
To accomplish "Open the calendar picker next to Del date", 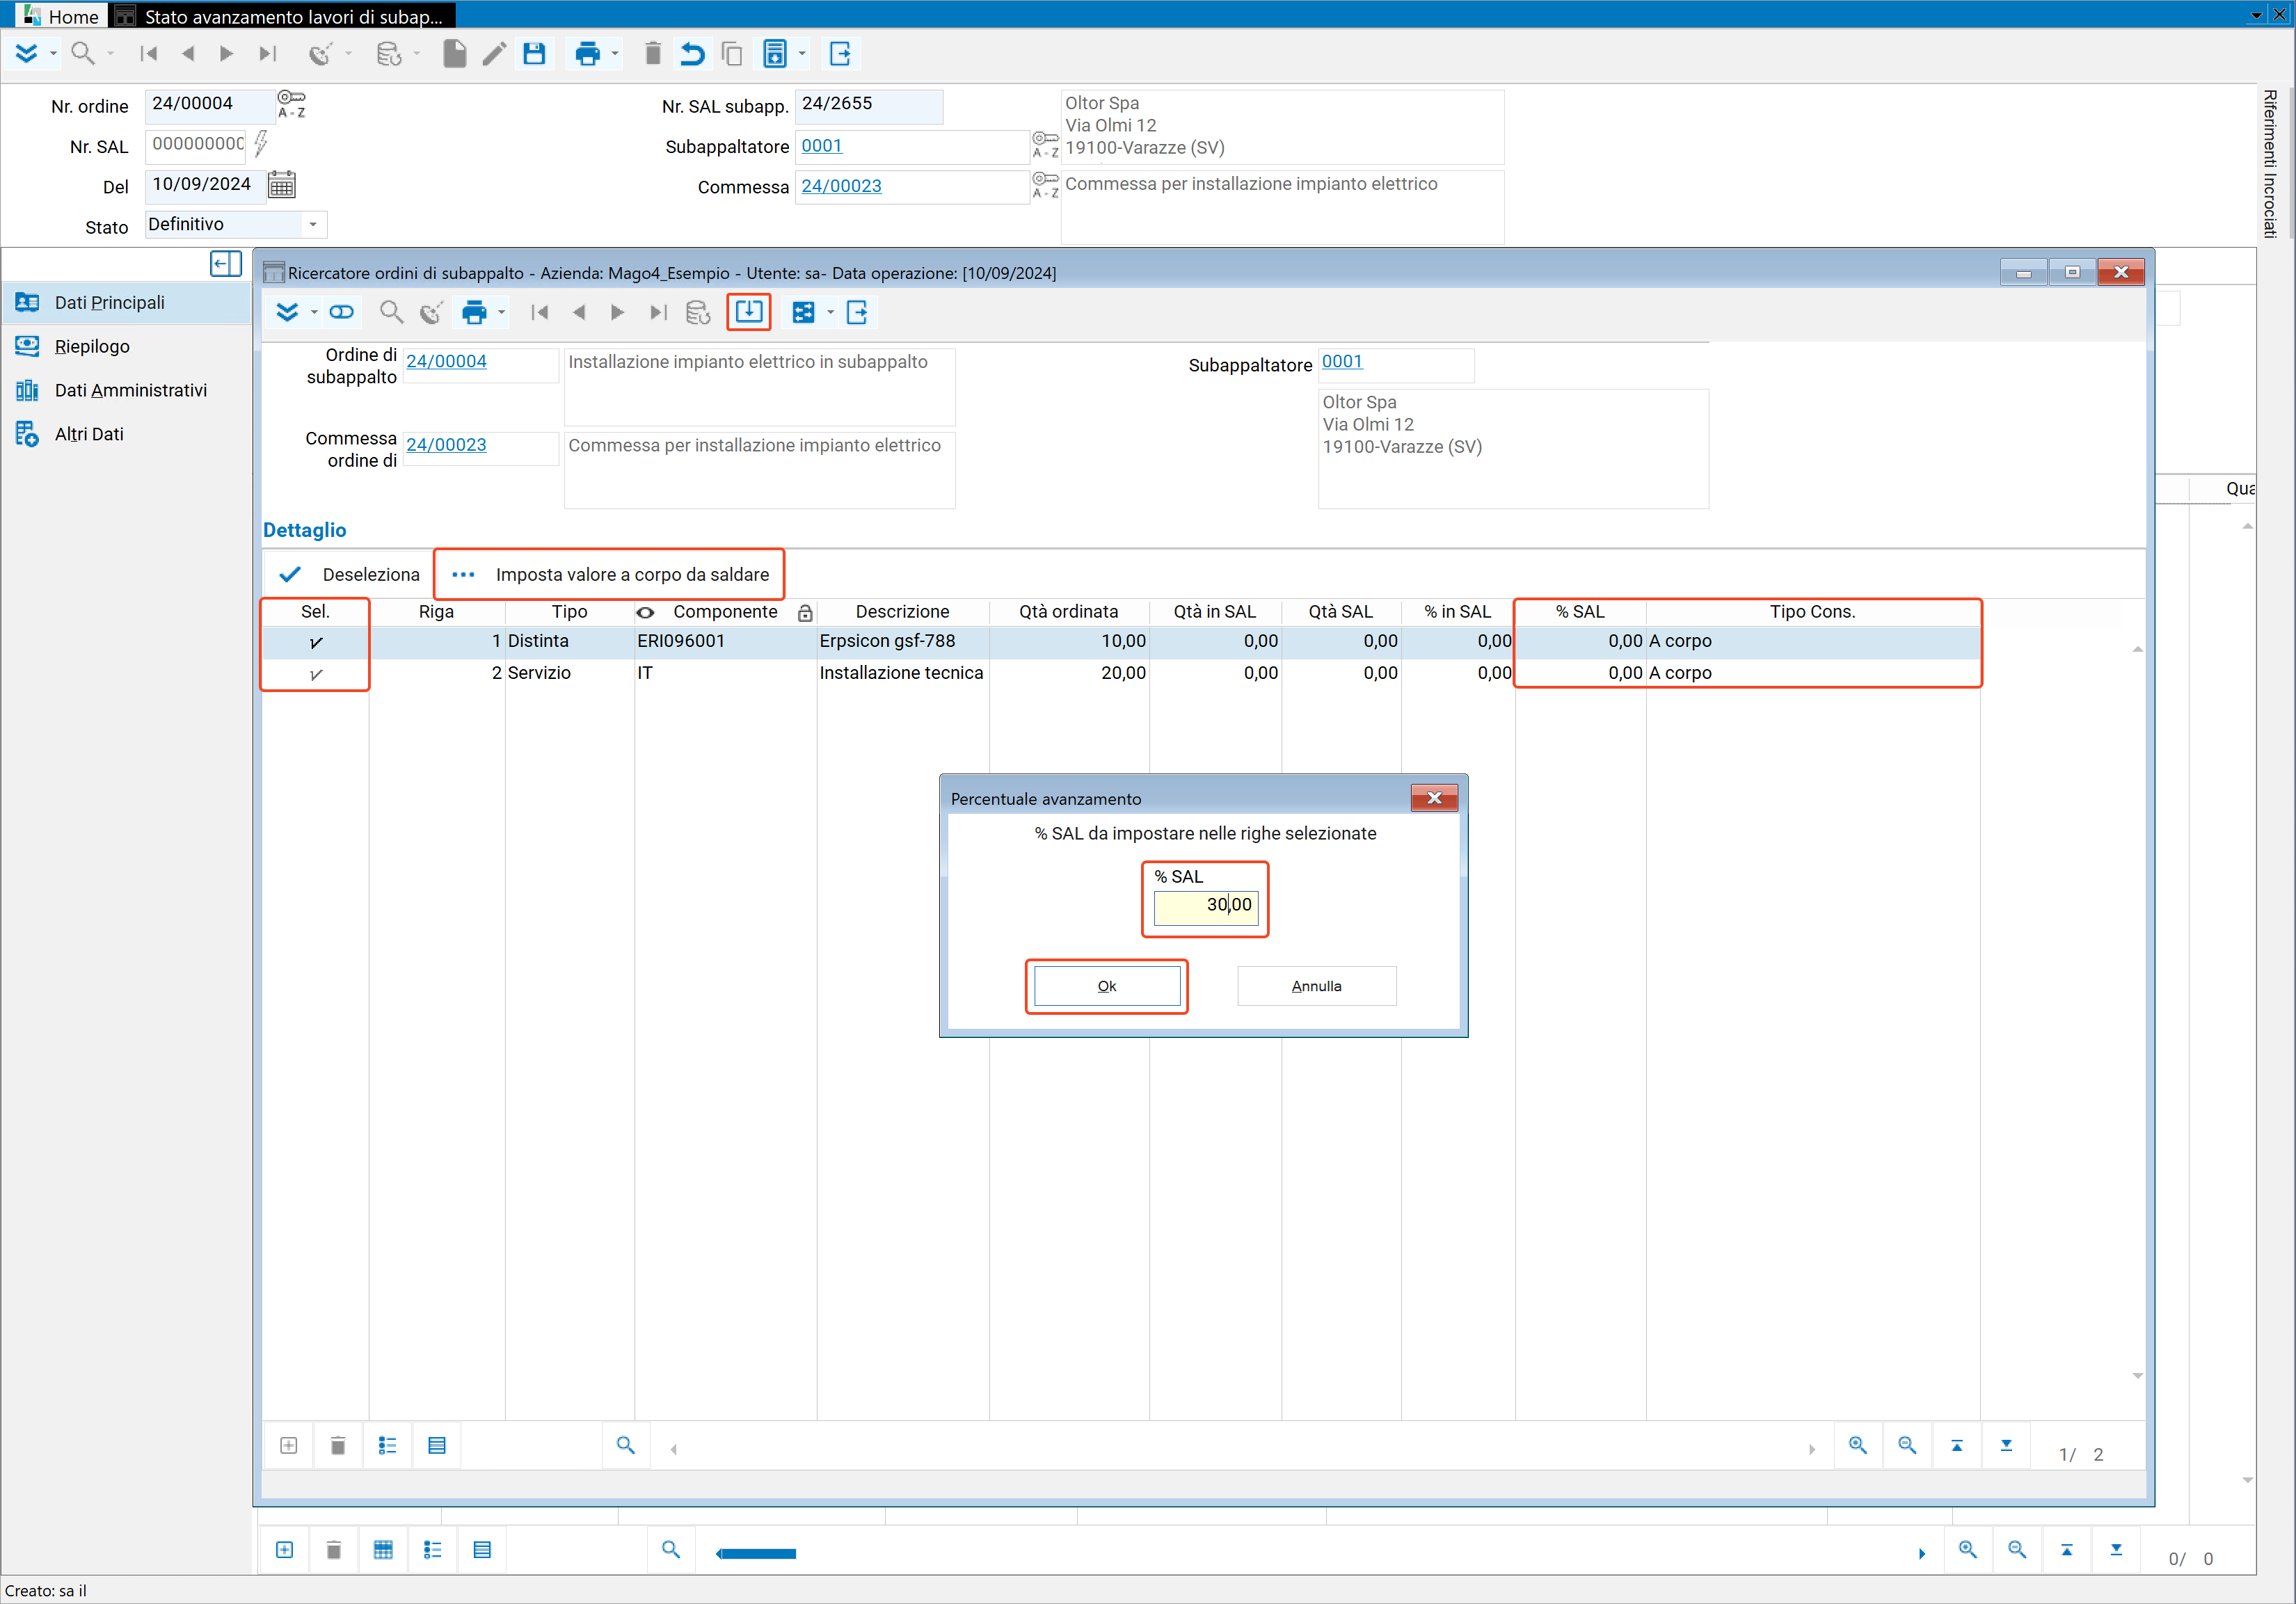I will click(x=282, y=185).
